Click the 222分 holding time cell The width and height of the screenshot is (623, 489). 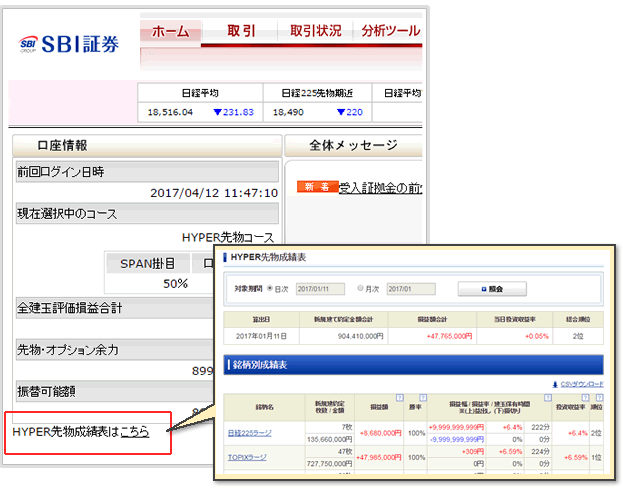pos(540,427)
